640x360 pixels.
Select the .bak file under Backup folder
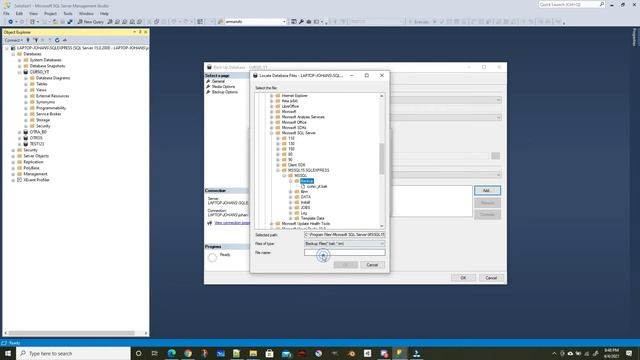(317, 186)
